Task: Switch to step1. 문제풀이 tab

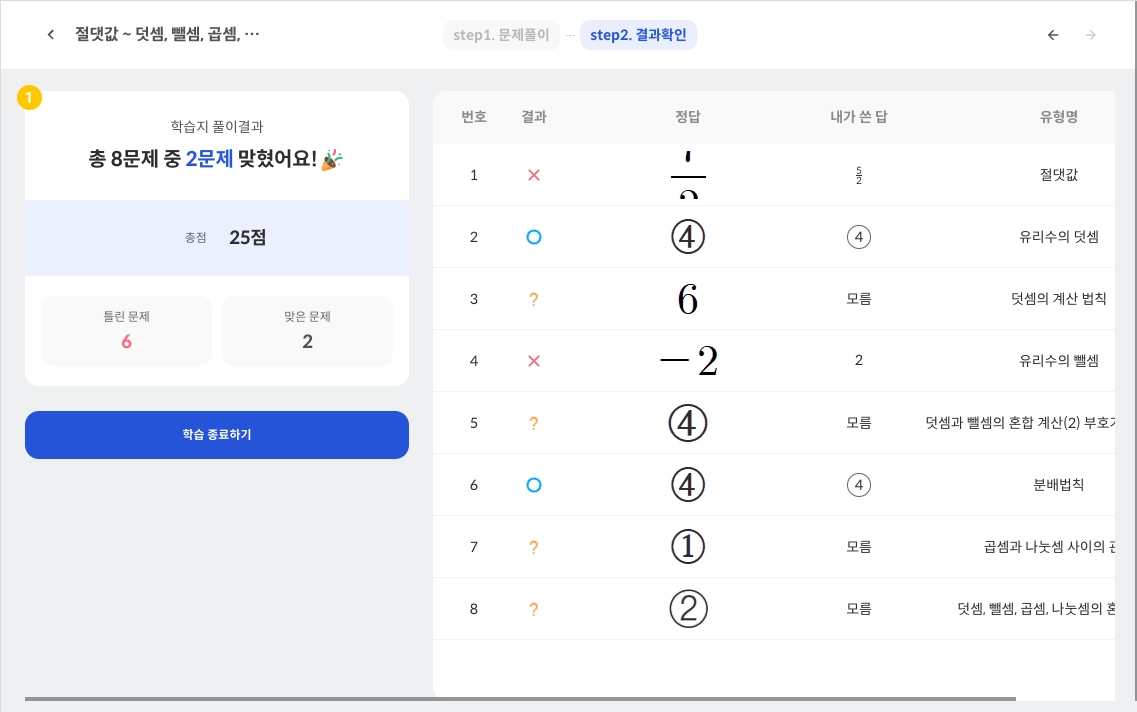Action: pyautogui.click(x=501, y=35)
